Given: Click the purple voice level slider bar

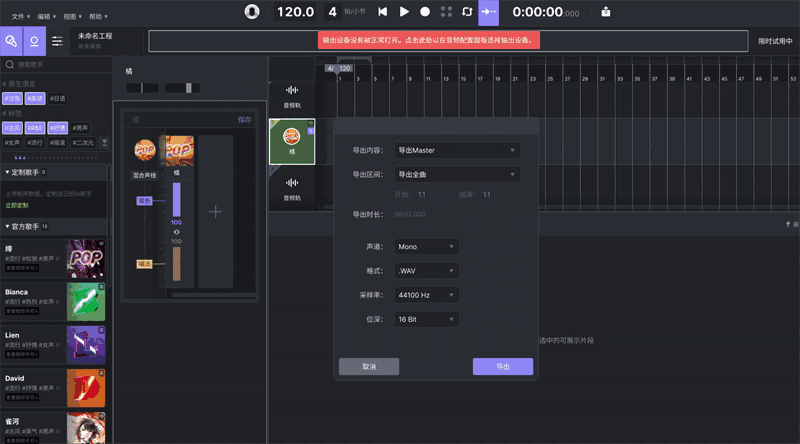Looking at the screenshot, I should tap(177, 198).
